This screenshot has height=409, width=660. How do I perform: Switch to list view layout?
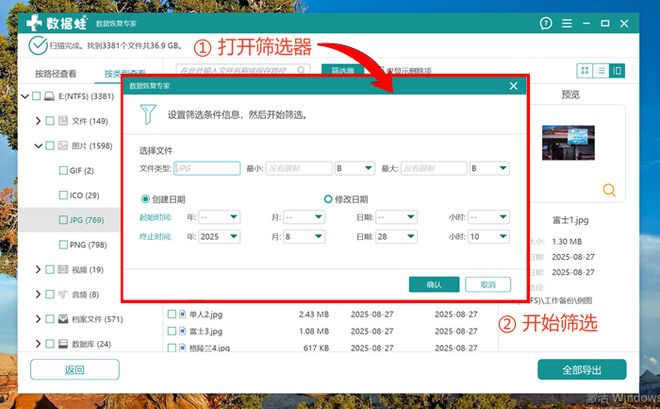point(600,70)
